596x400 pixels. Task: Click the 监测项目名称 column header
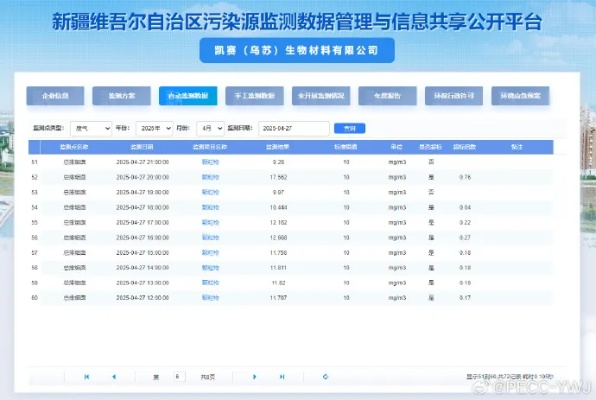(x=210, y=147)
